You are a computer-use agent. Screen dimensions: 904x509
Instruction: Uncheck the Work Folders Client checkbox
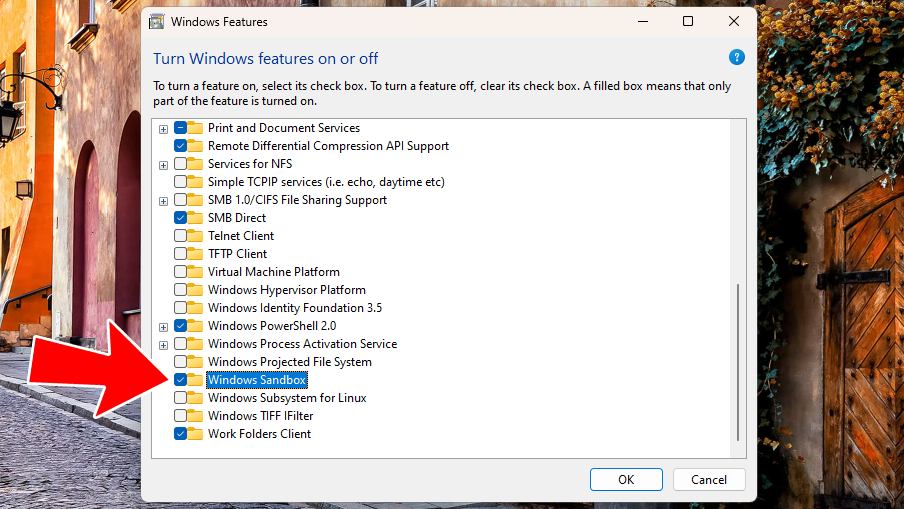180,433
